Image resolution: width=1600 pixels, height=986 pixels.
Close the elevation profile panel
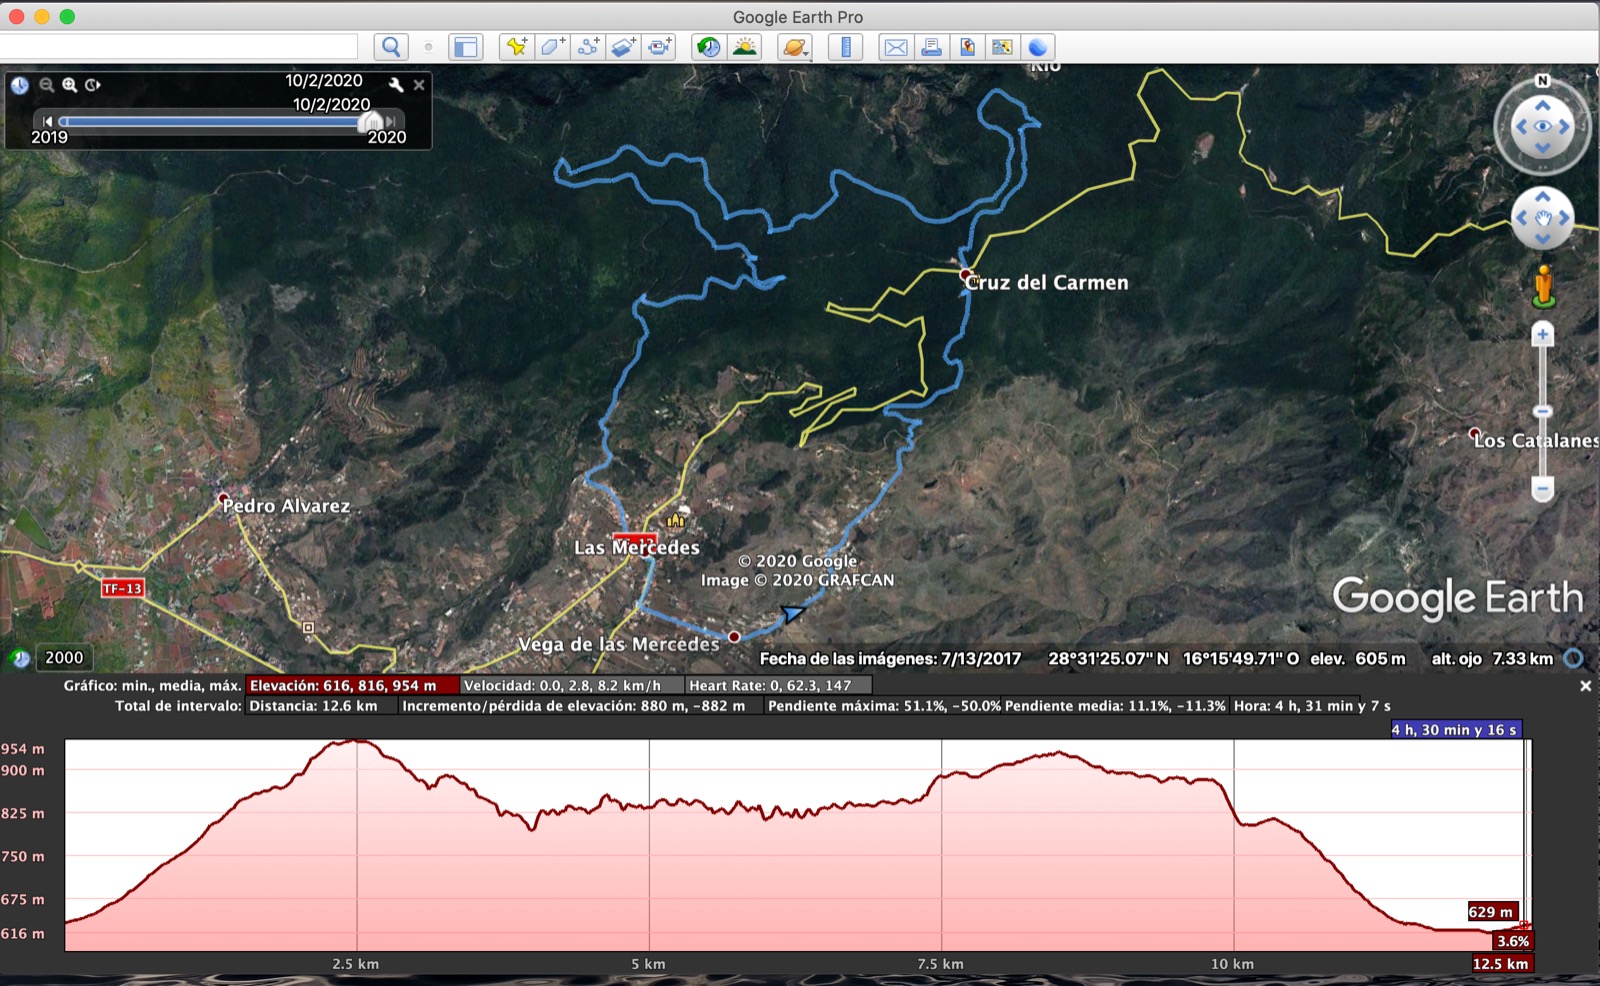1585,686
